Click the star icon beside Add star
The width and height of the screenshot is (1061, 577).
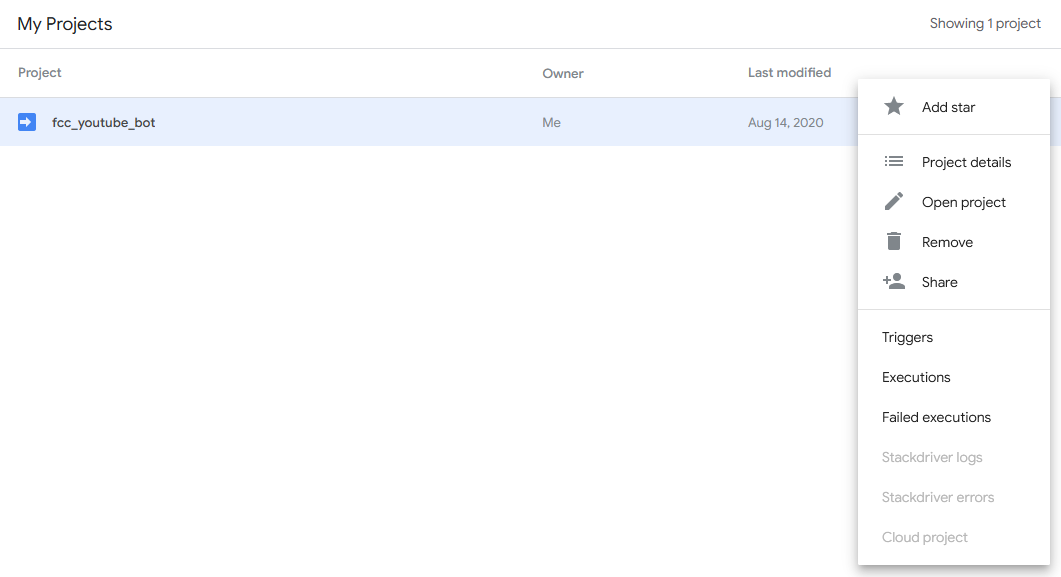pyautogui.click(x=894, y=106)
